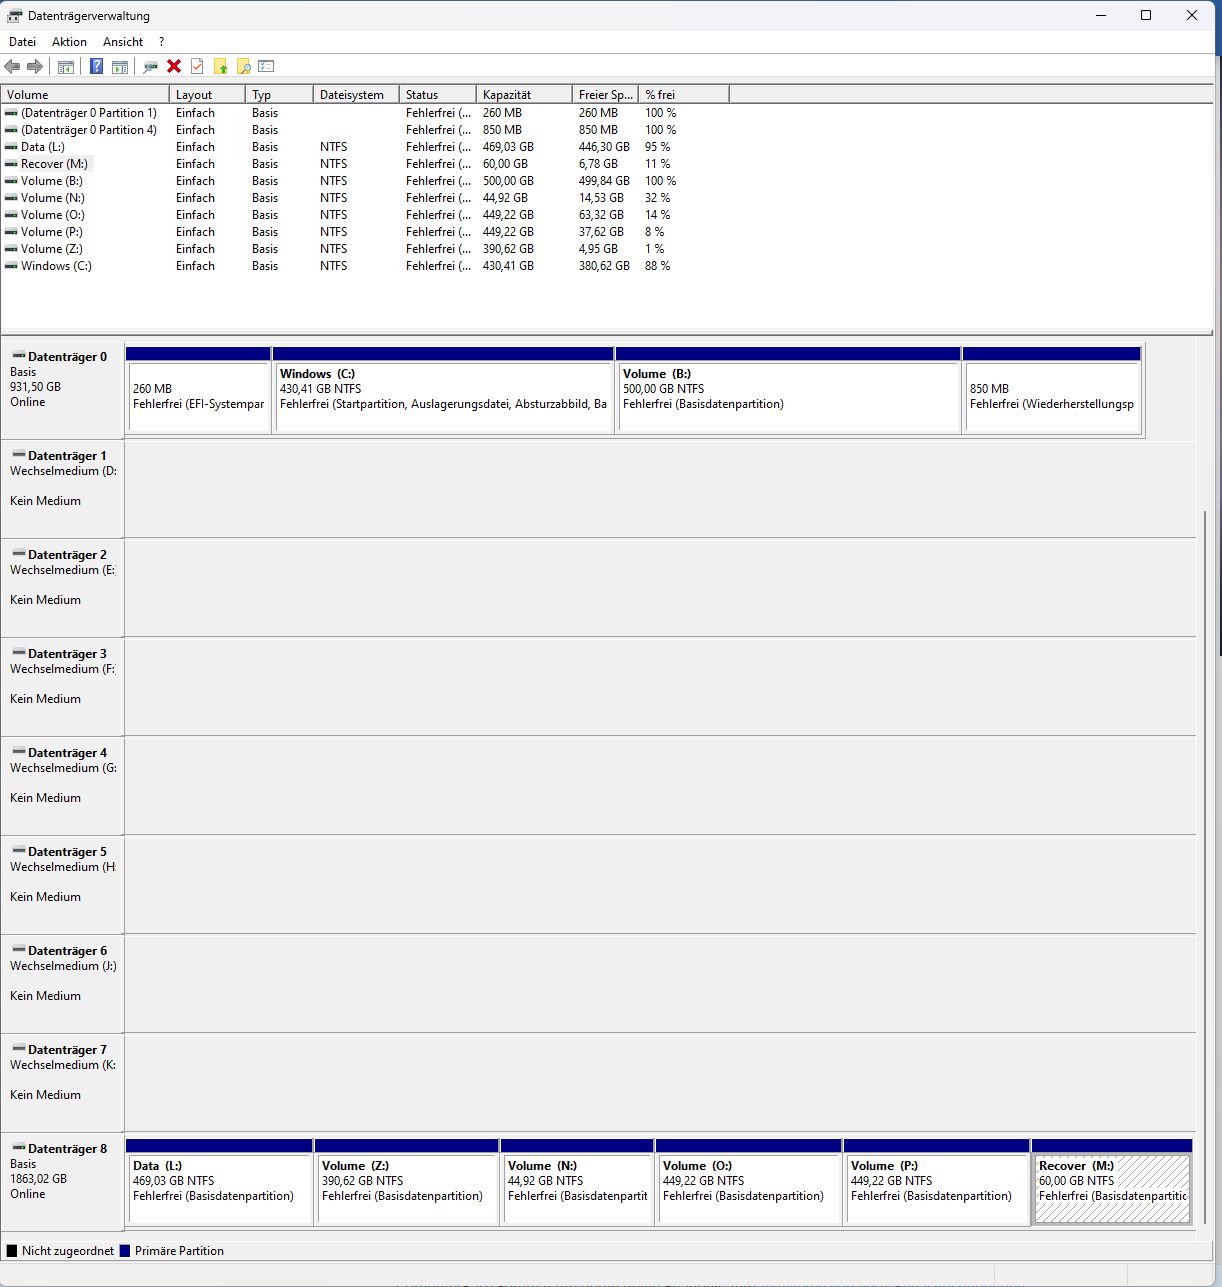This screenshot has height=1287, width=1222.
Task: Sort by the % frei column header
Action: (684, 94)
